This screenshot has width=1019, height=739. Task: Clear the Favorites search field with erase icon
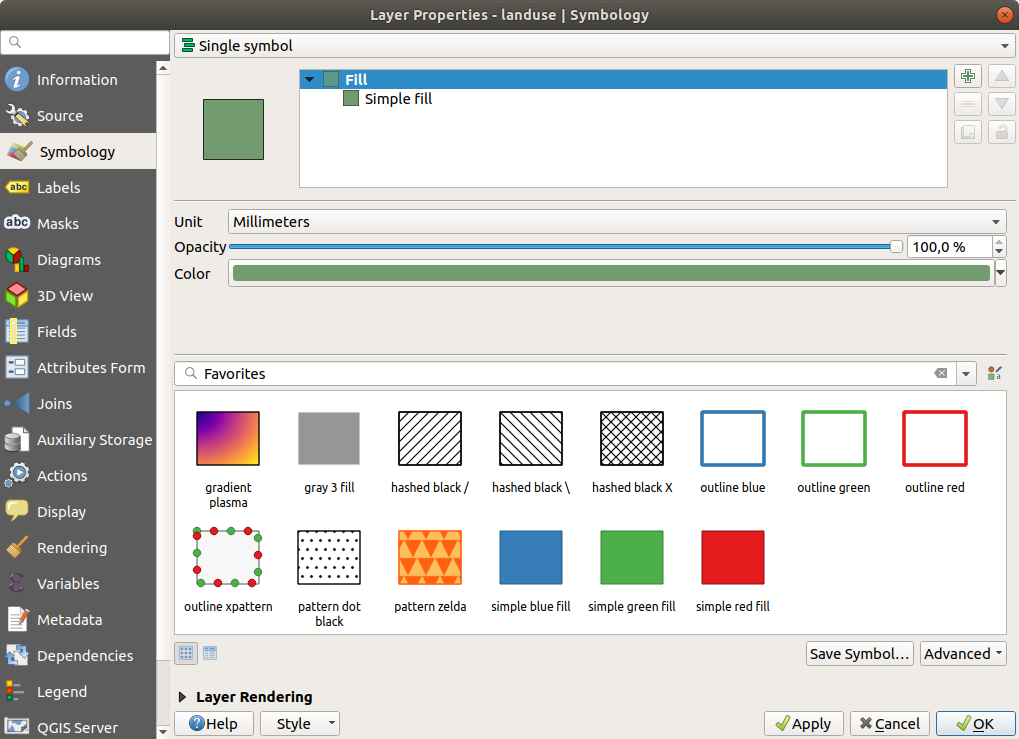(941, 373)
